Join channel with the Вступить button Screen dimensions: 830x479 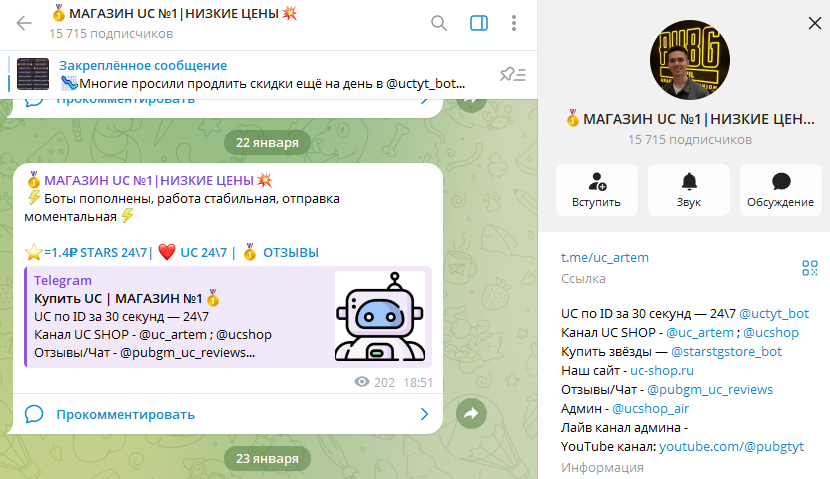[596, 190]
